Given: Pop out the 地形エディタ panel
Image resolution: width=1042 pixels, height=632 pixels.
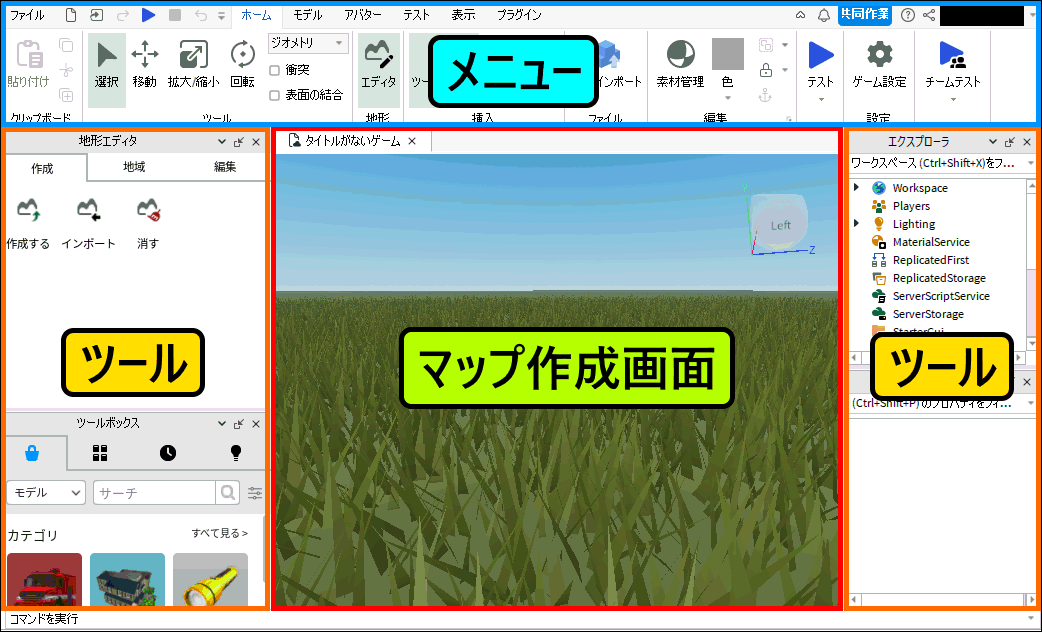Looking at the screenshot, I should point(239,142).
